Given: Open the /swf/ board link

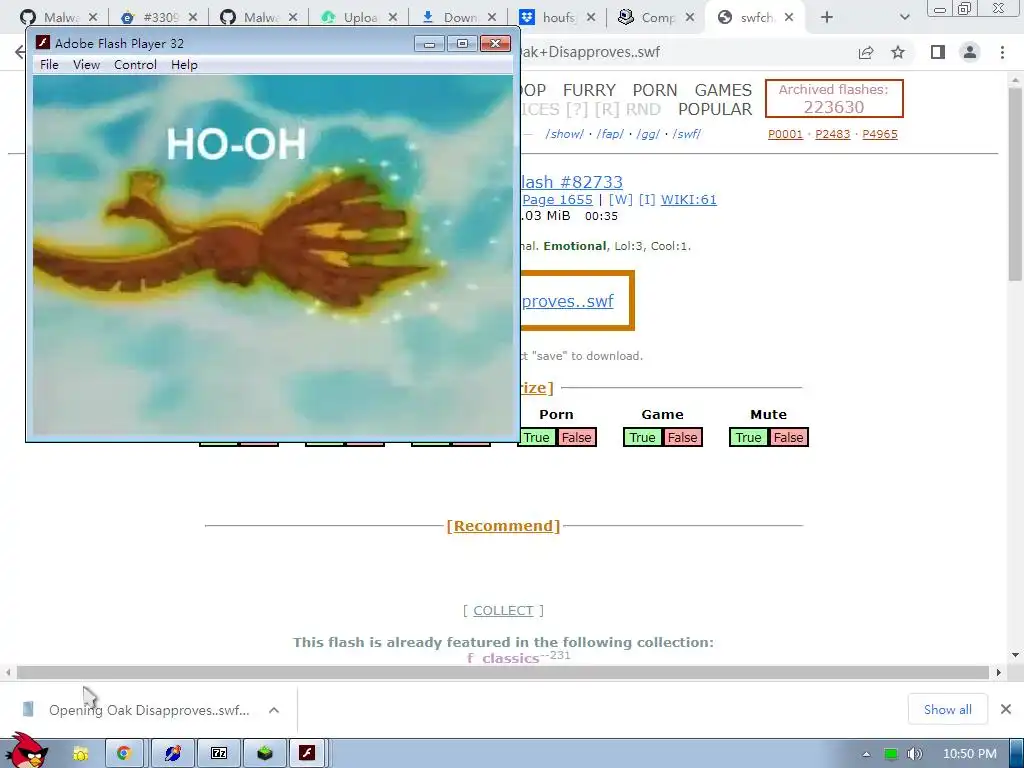Looking at the screenshot, I should pos(686,134).
